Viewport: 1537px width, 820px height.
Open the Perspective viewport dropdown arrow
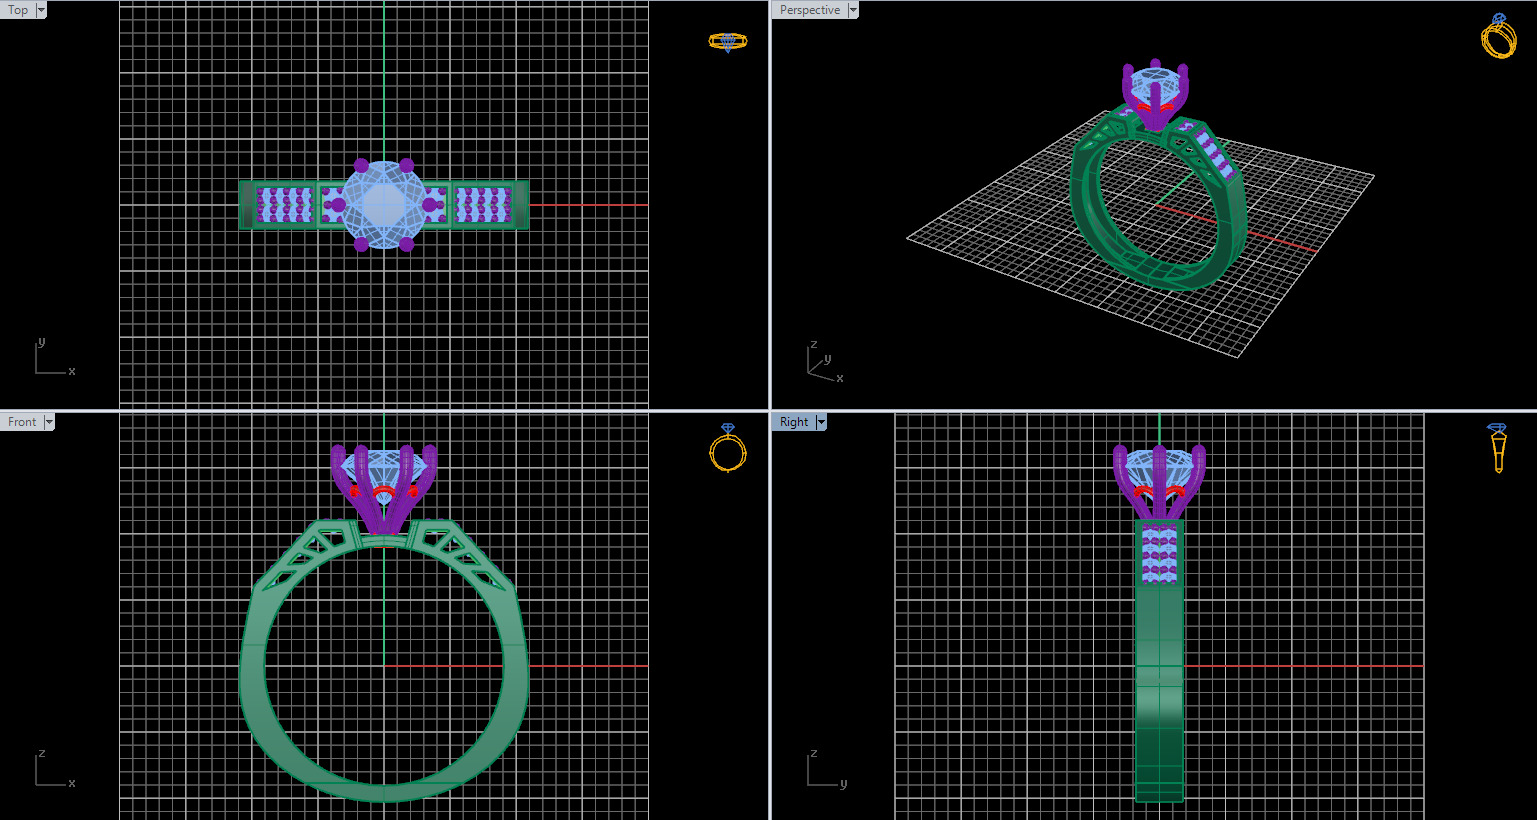click(x=853, y=10)
